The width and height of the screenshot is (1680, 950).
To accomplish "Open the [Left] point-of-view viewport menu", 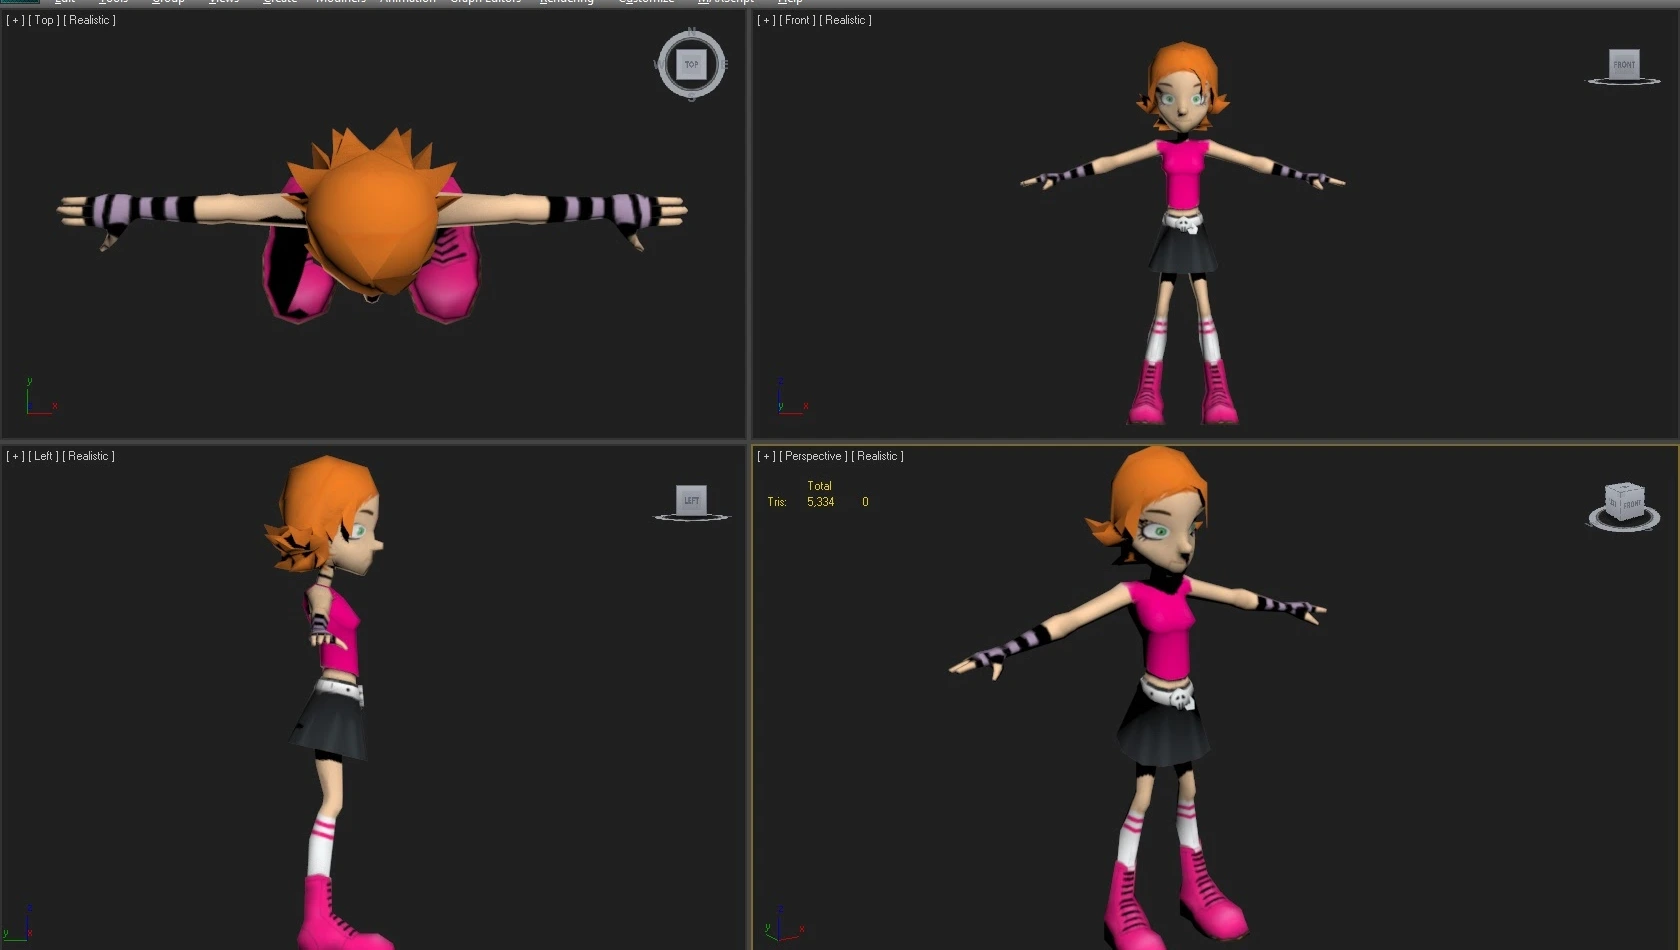I will pyautogui.click(x=43, y=456).
